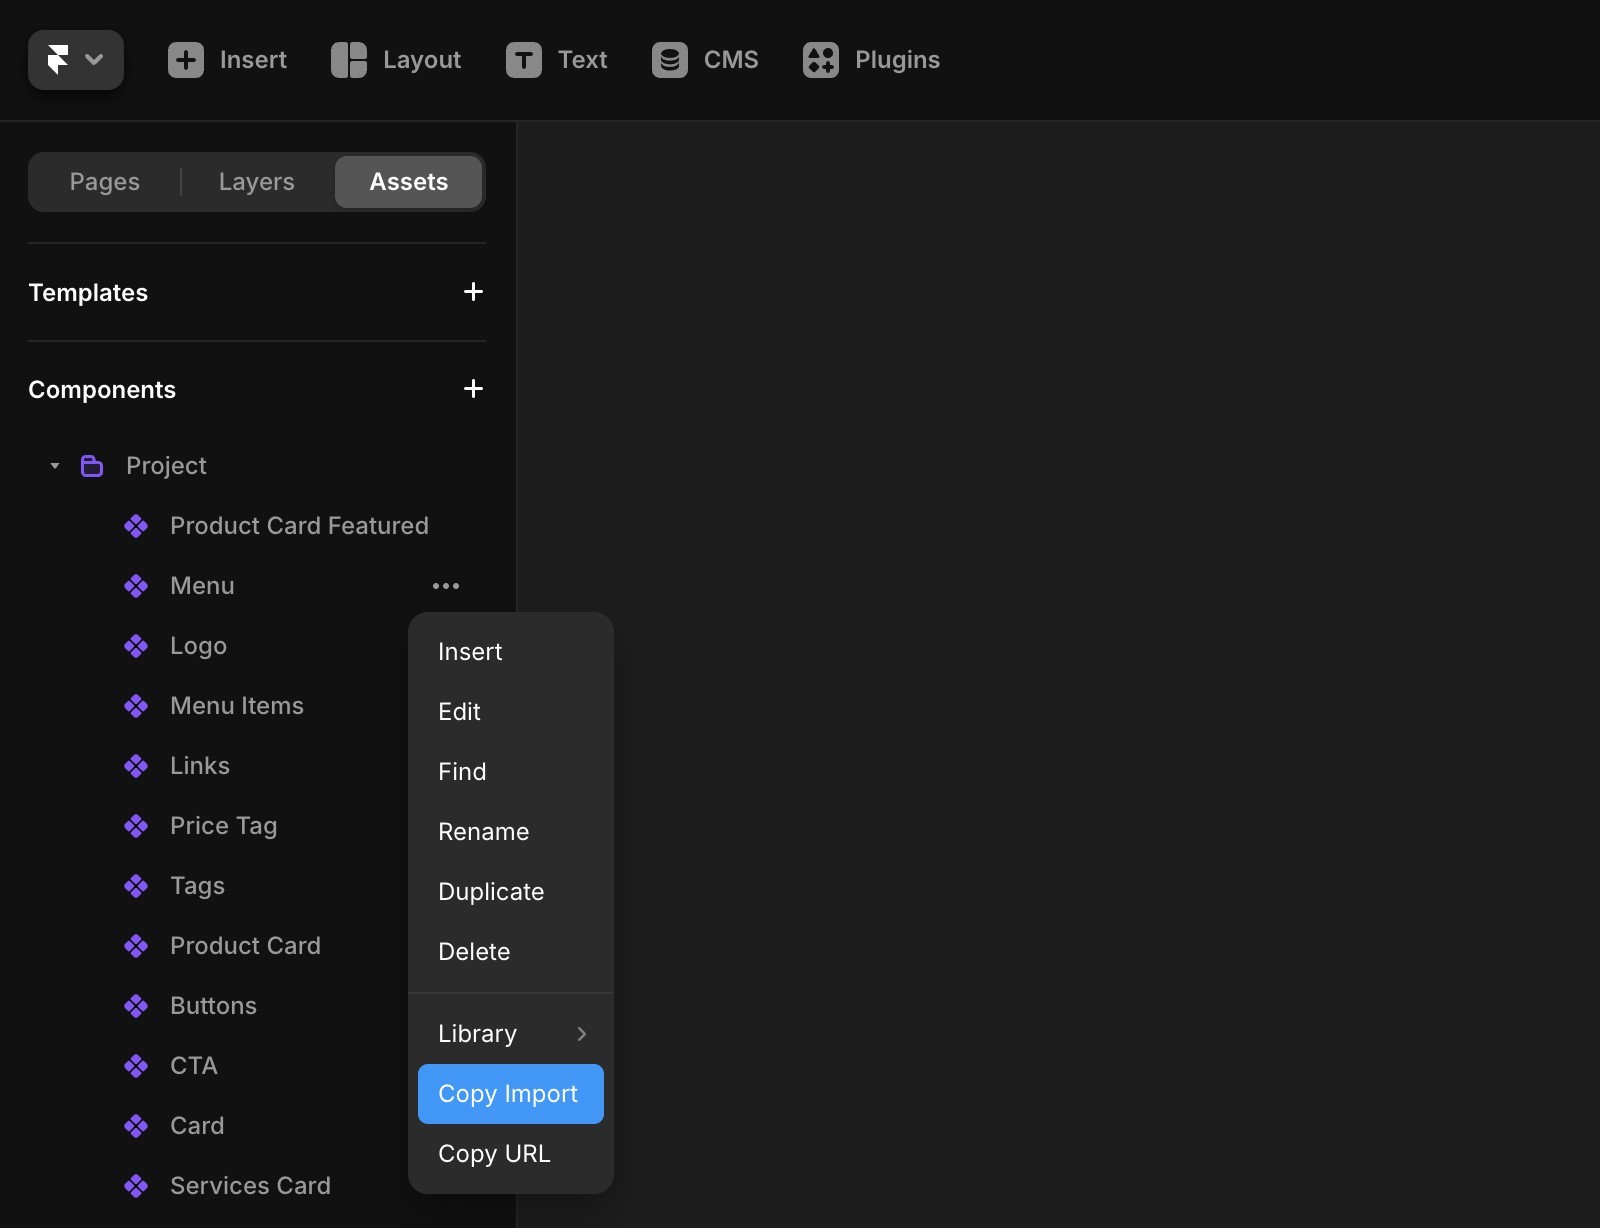Choose Rename from the context menu
This screenshot has height=1228, width=1600.
(511, 832)
